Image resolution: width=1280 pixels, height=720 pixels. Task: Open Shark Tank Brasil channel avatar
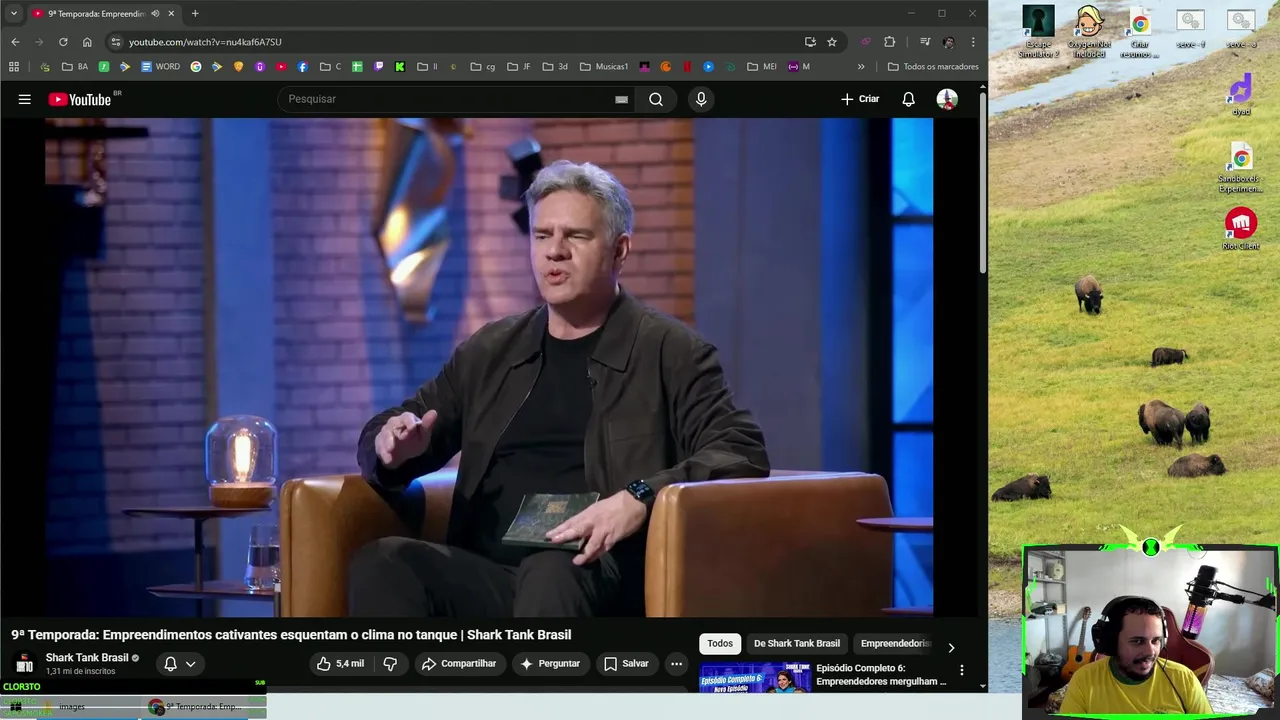[x=24, y=664]
